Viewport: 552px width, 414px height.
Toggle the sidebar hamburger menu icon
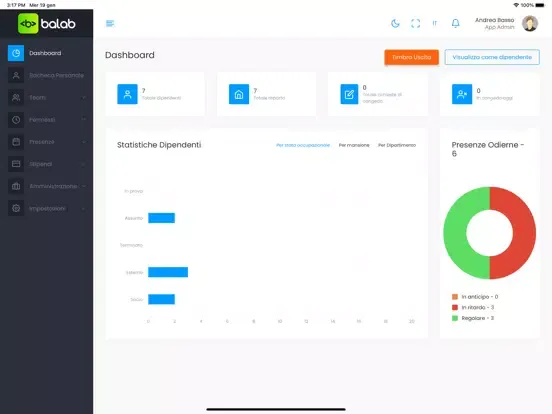coord(110,24)
